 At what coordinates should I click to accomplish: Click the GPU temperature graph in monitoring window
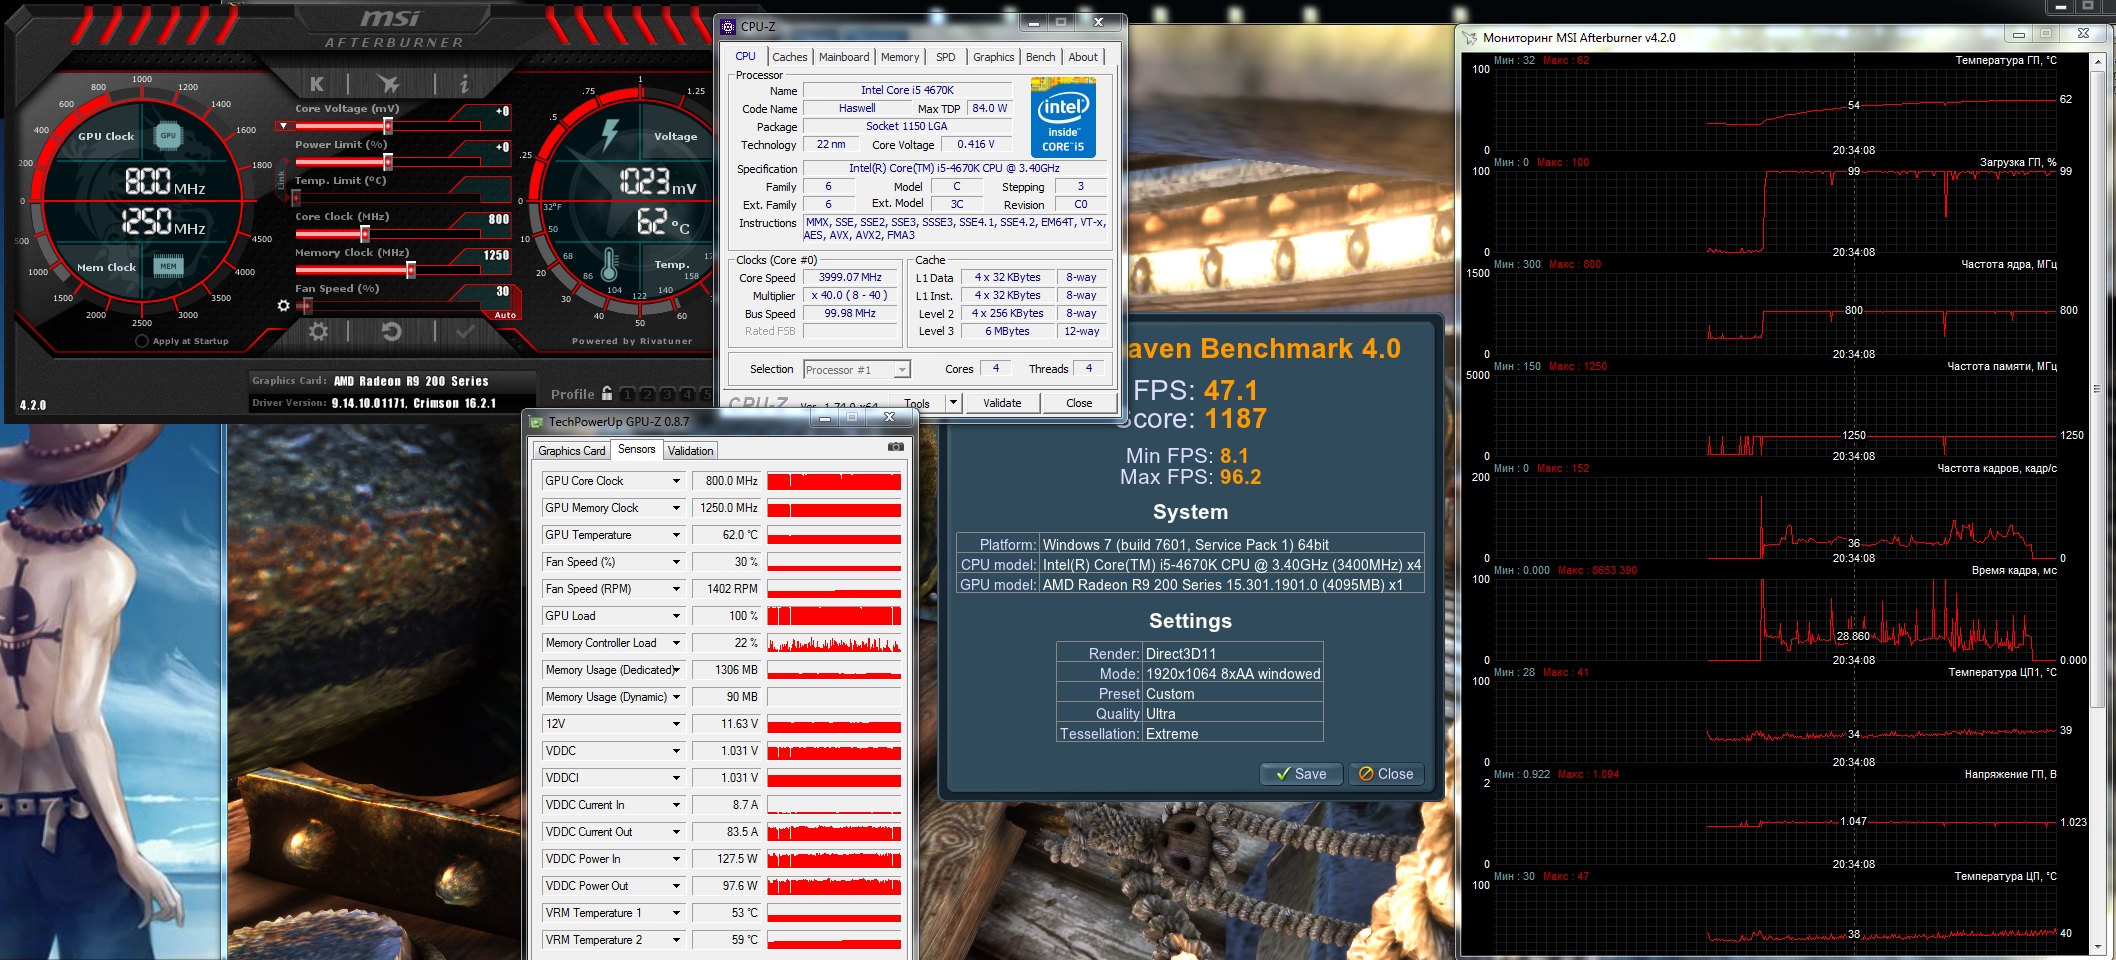[x=1776, y=108]
